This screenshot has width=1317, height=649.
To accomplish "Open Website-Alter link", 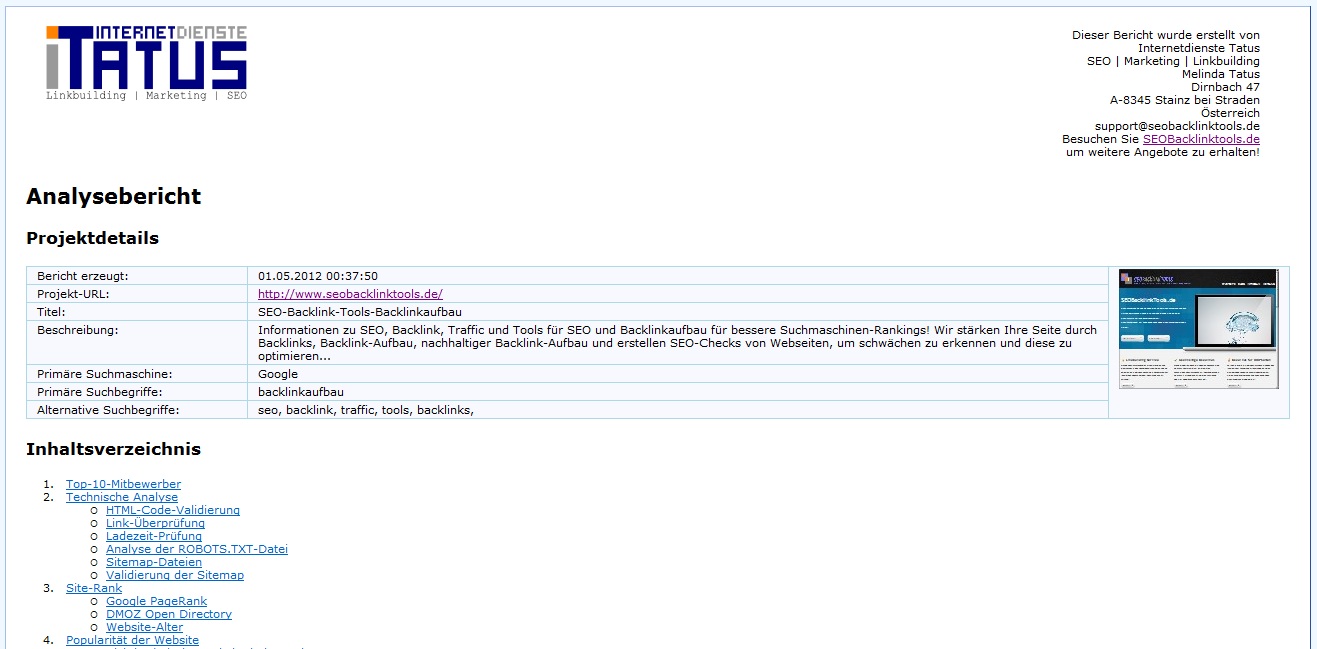I will (144, 627).
